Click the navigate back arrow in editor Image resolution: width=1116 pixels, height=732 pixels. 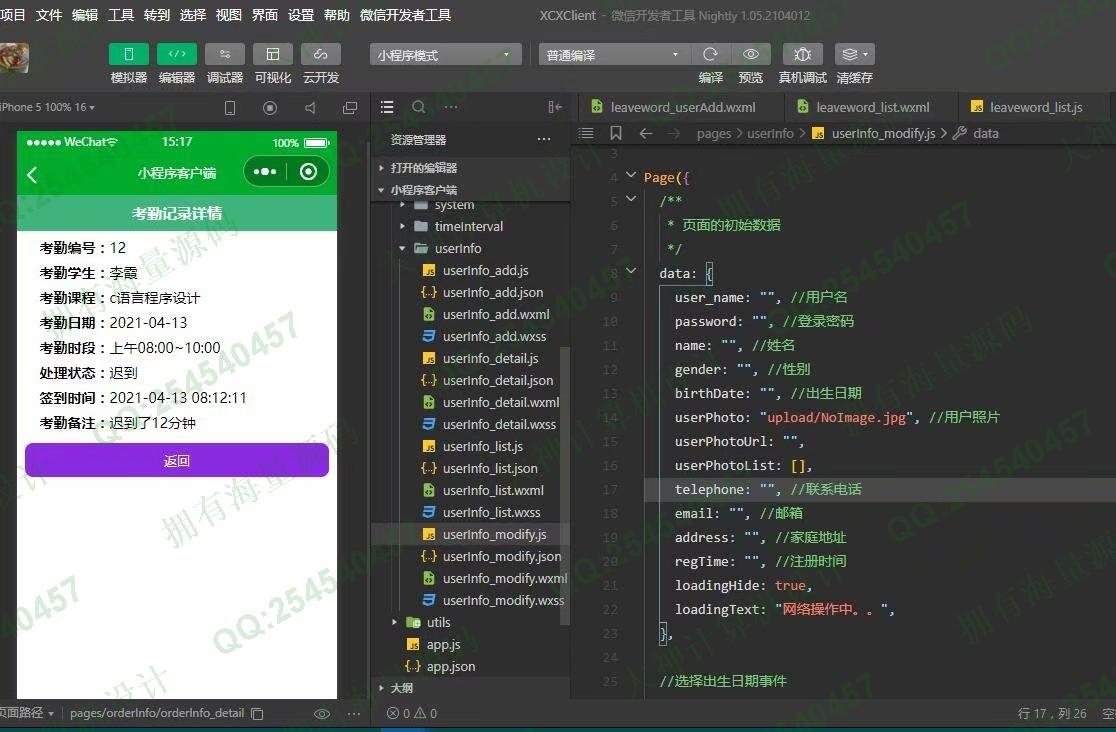(646, 133)
